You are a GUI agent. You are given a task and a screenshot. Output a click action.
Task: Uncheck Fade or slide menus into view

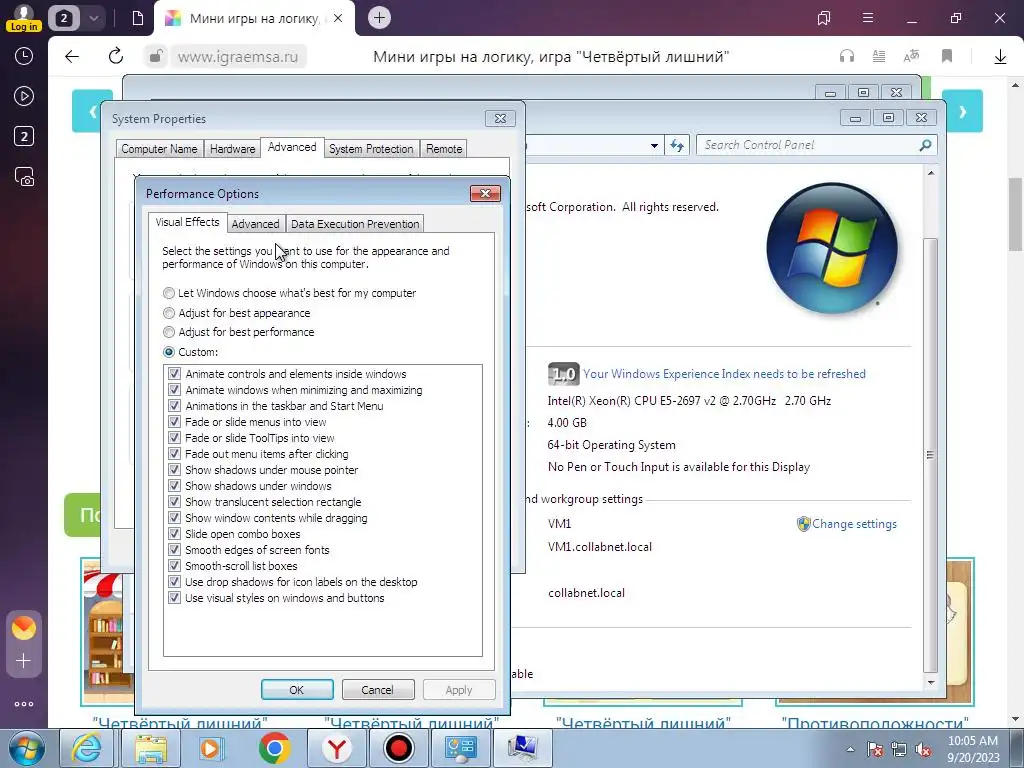coord(174,422)
